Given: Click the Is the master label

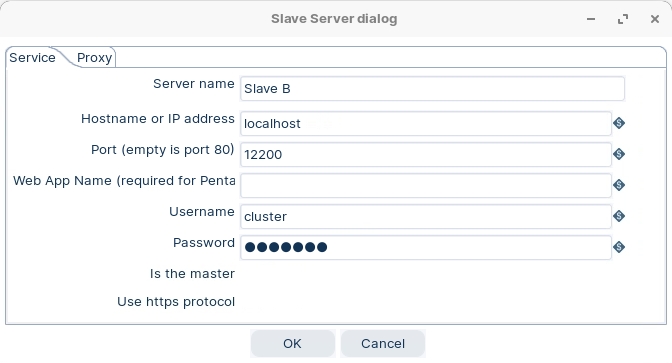Looking at the screenshot, I should tap(192, 273).
